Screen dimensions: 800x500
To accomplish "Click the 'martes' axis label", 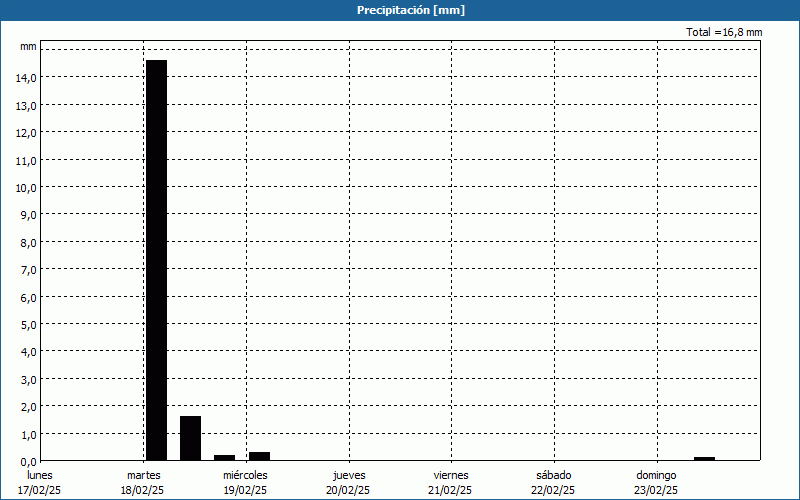I will pos(144,475).
